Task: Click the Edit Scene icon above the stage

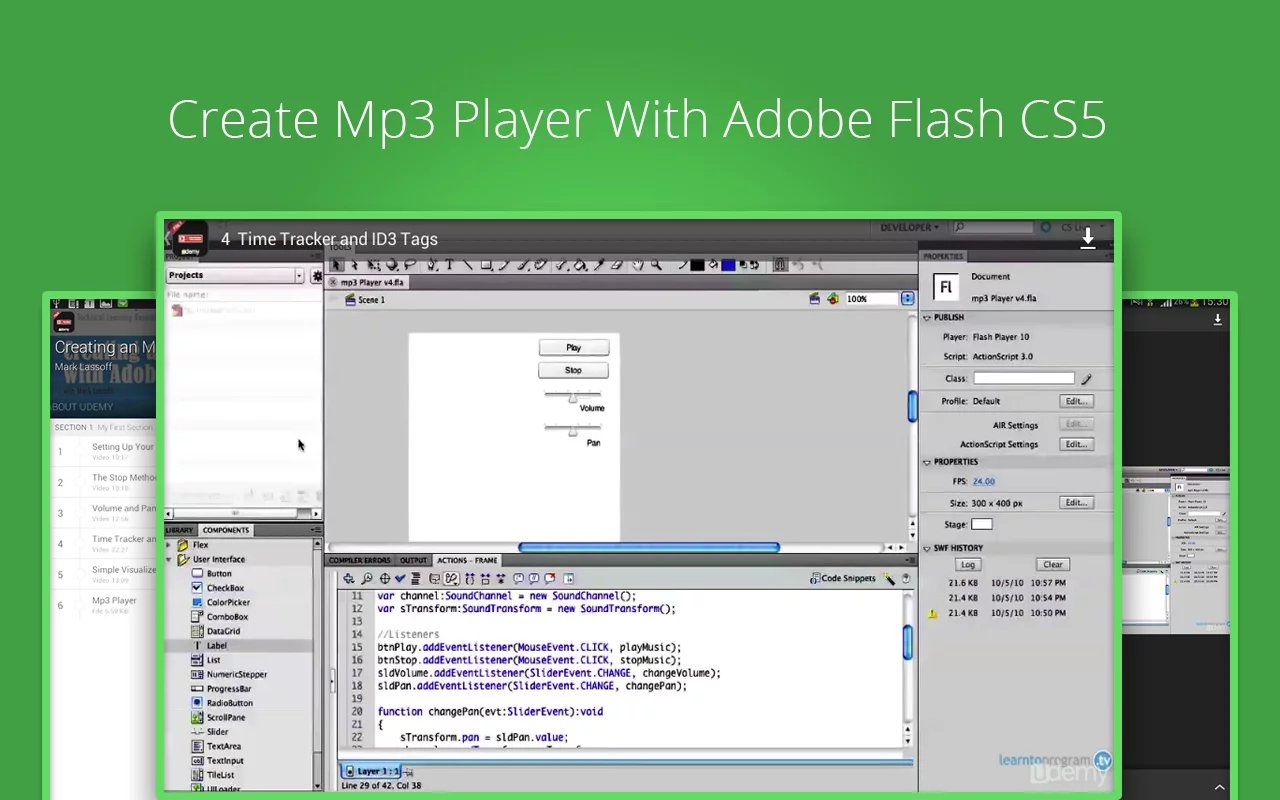Action: (815, 299)
